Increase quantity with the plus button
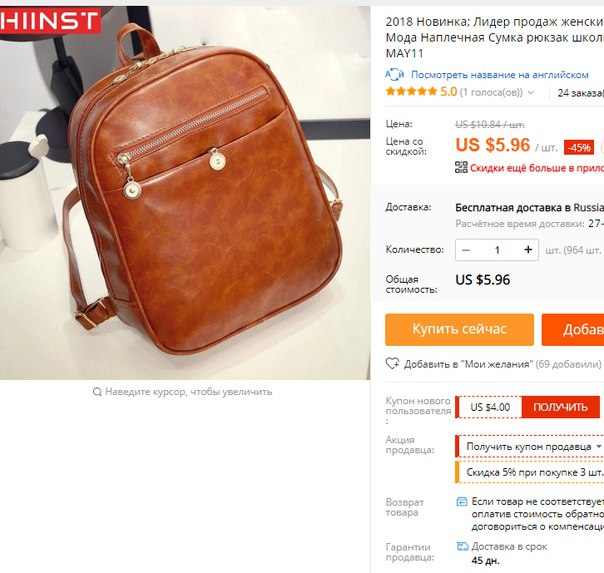The image size is (604, 573). point(528,250)
